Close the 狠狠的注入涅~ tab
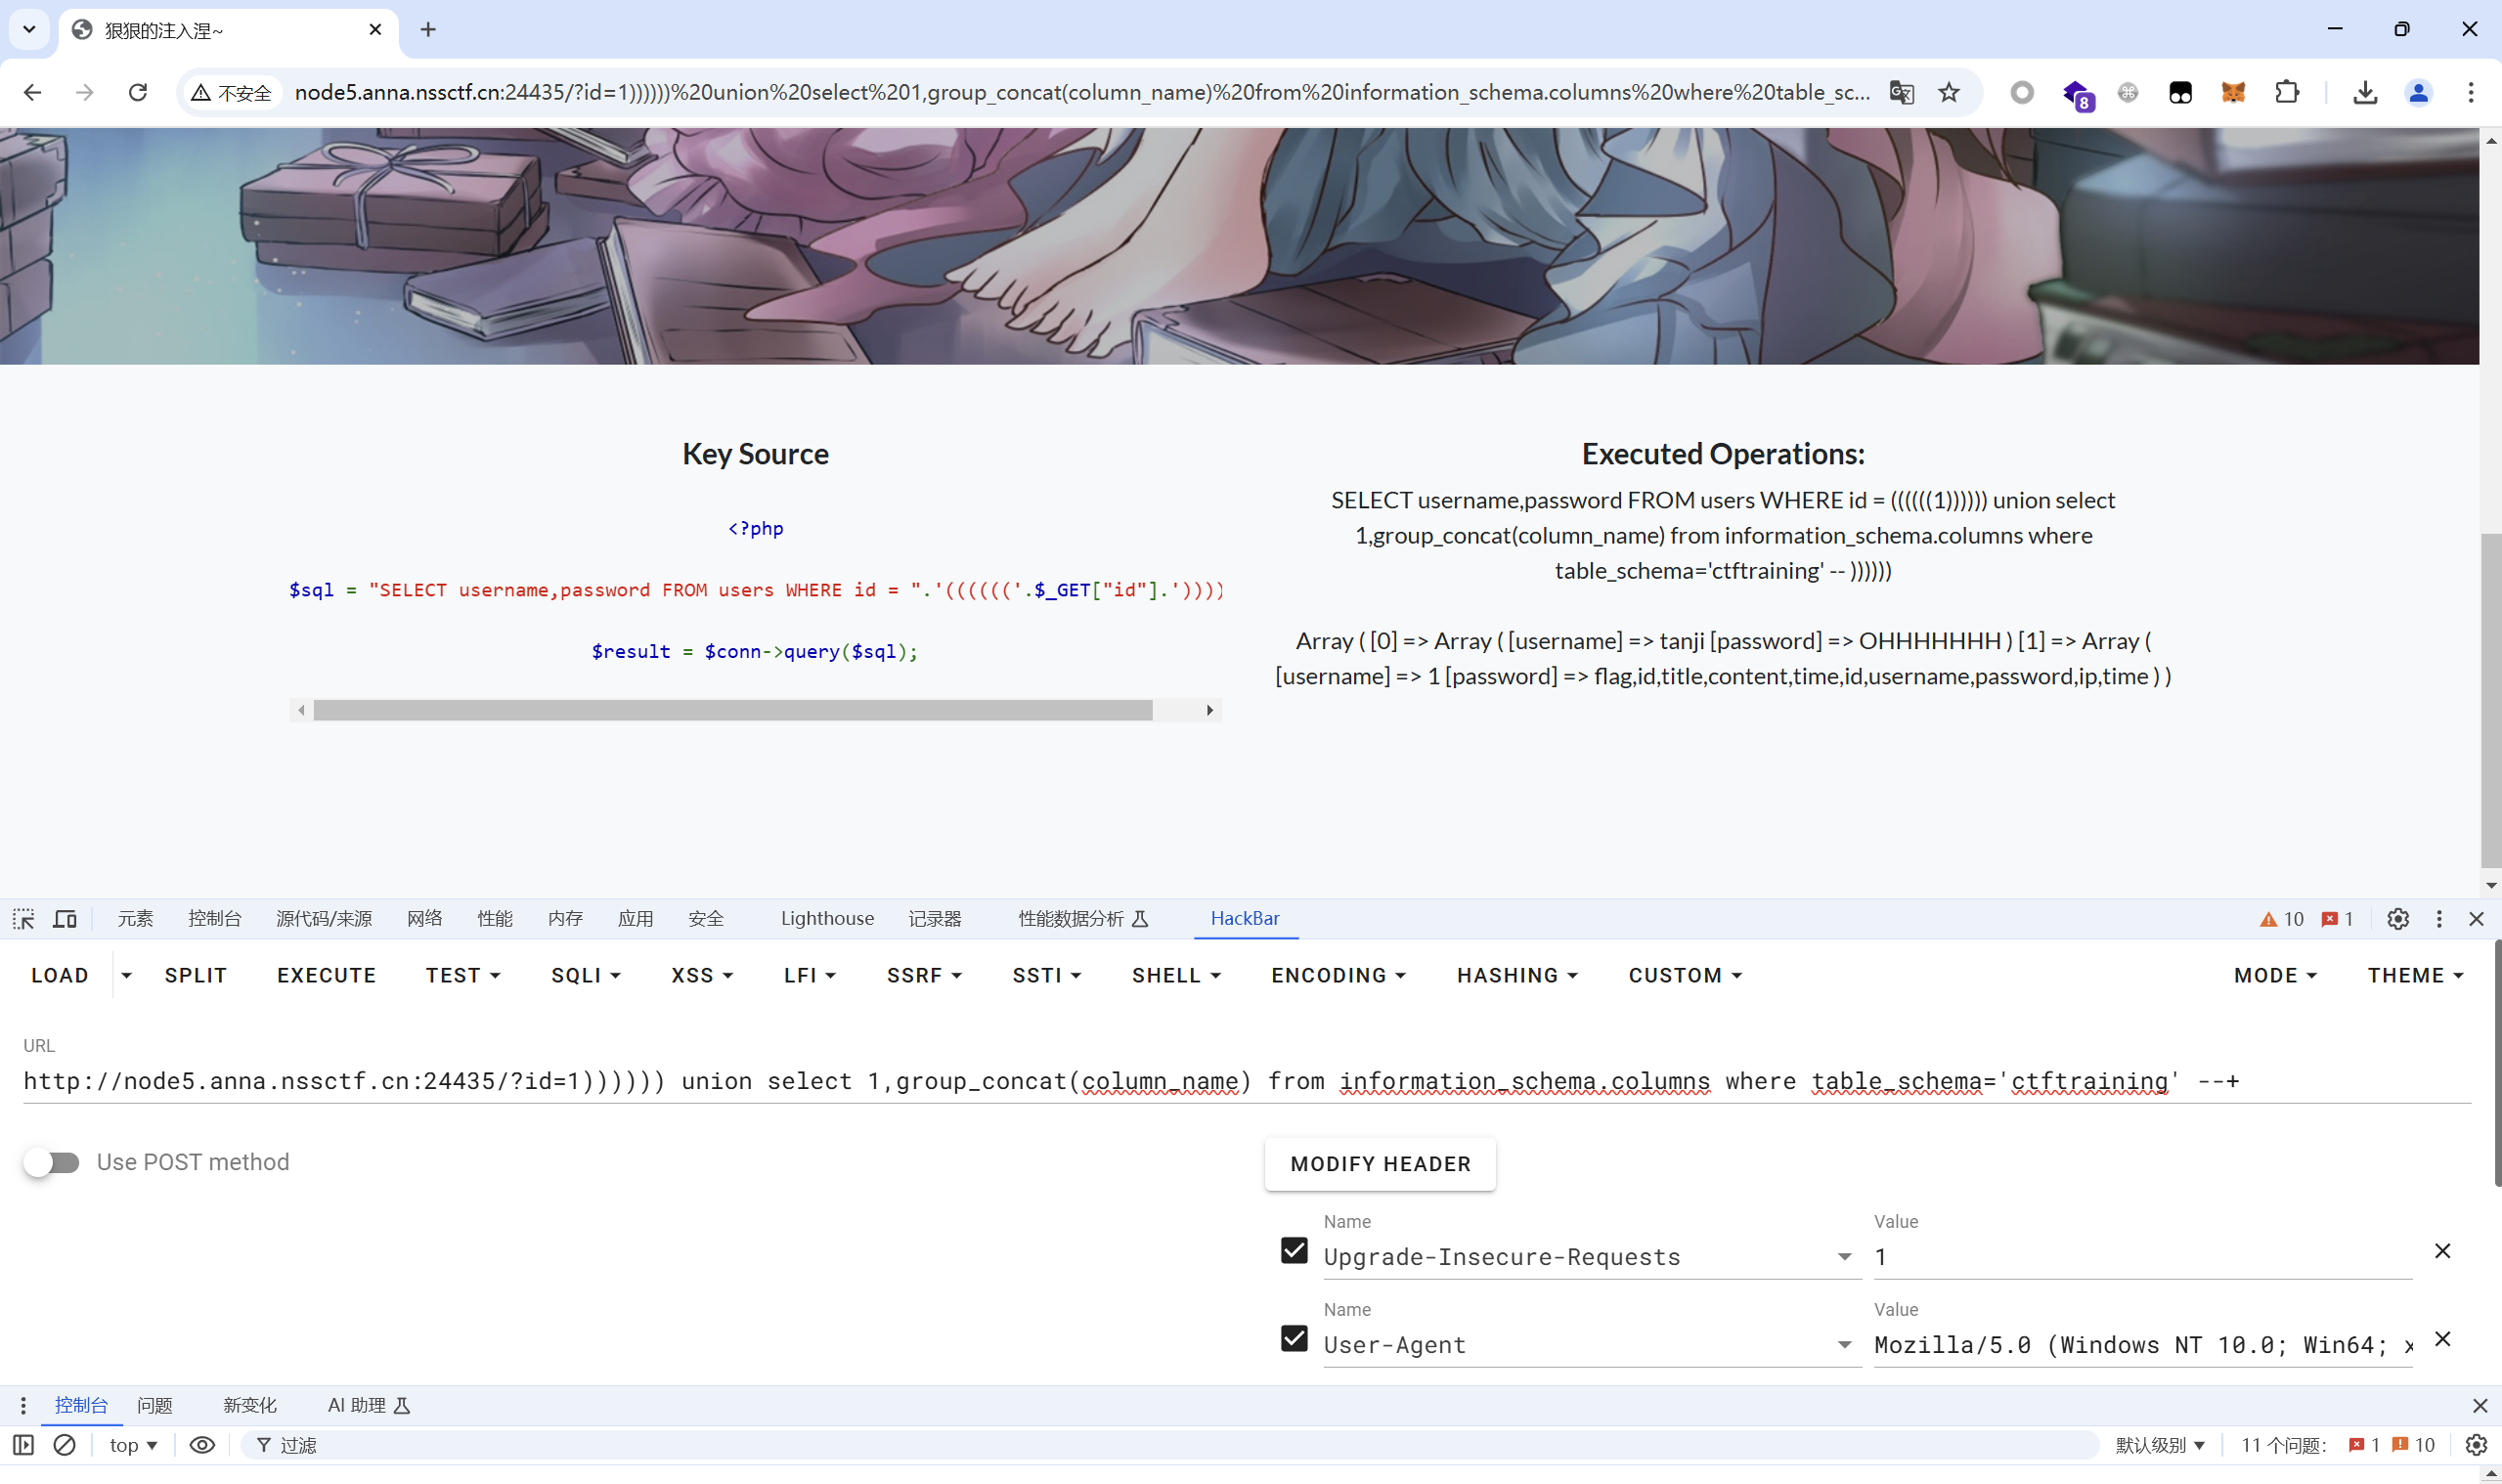Viewport: 2502px width, 1484px height. coord(375,30)
